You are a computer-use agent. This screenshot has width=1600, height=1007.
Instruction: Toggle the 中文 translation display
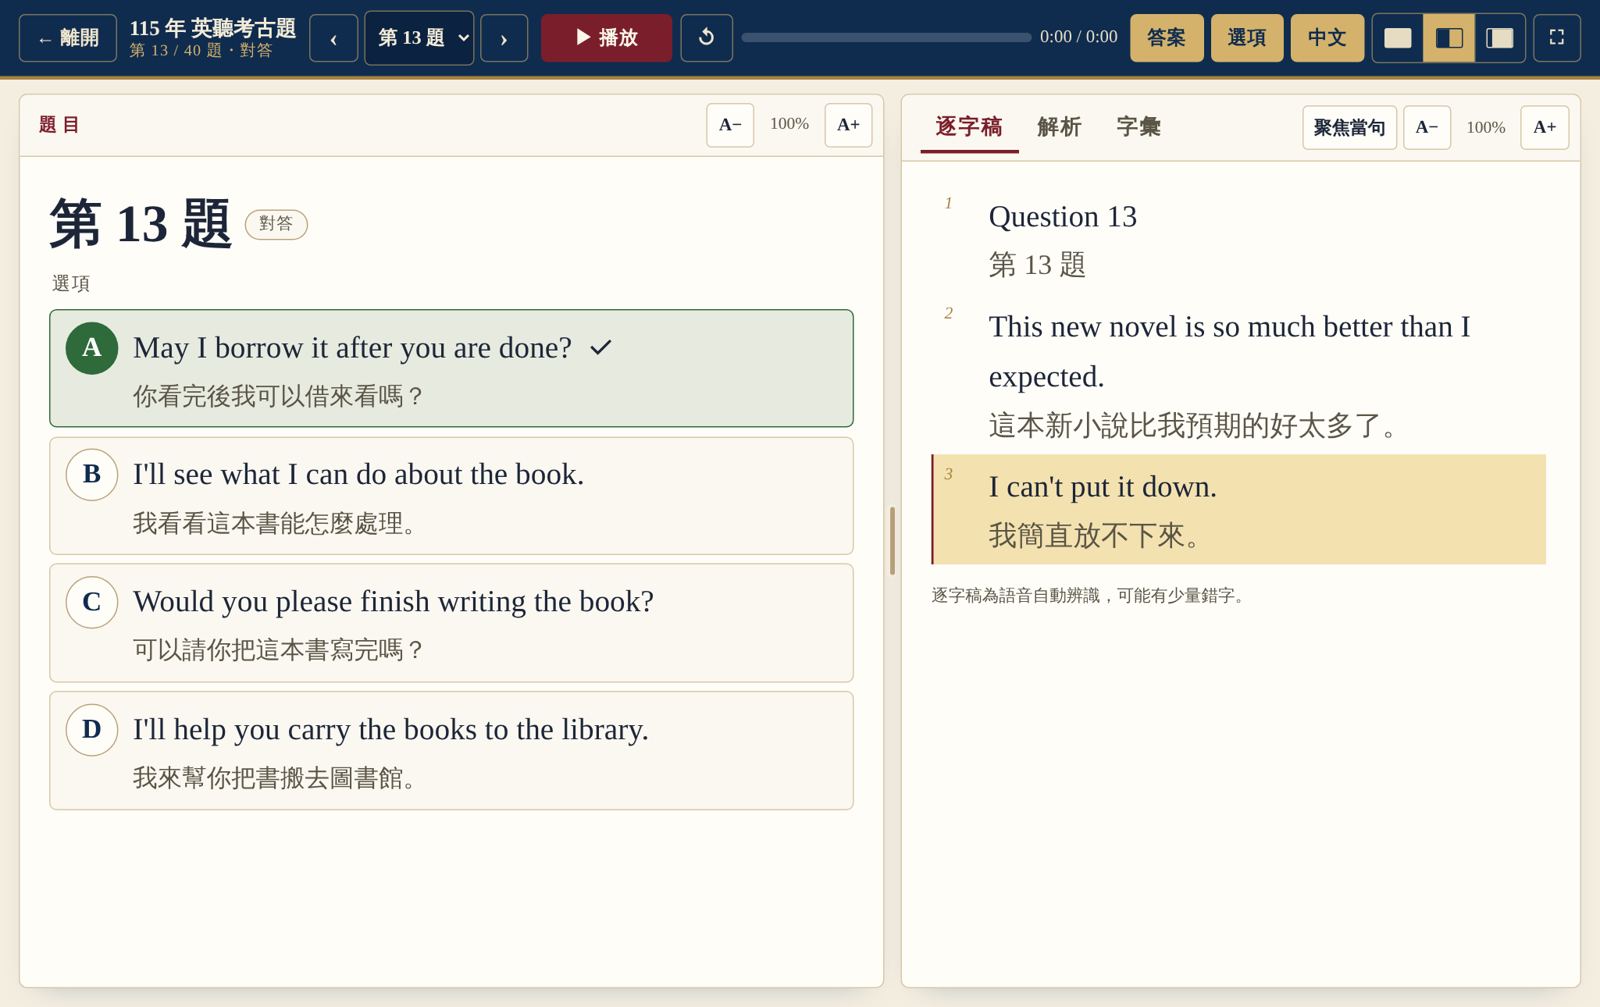tap(1327, 38)
